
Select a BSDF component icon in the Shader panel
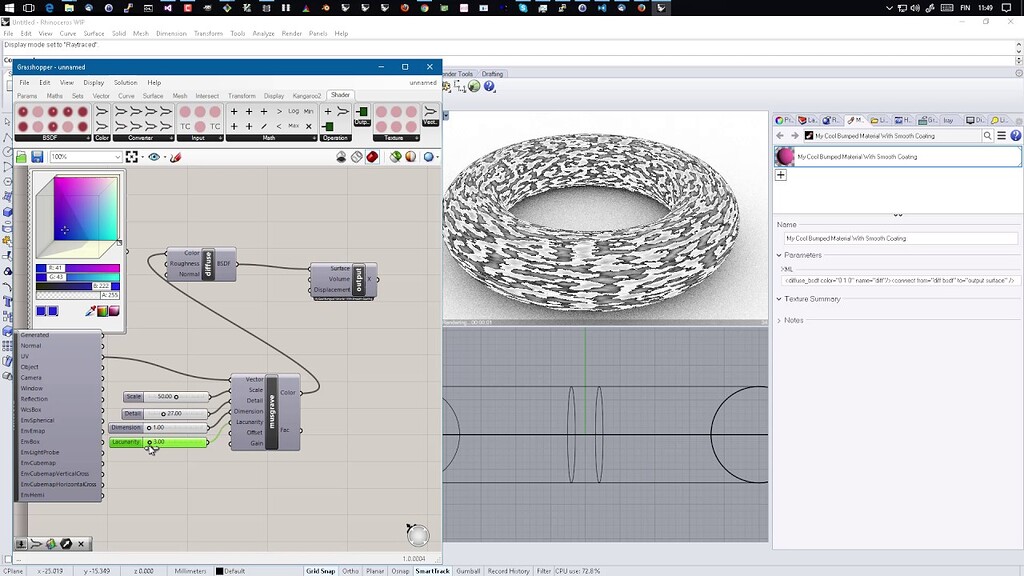click(x=25, y=112)
